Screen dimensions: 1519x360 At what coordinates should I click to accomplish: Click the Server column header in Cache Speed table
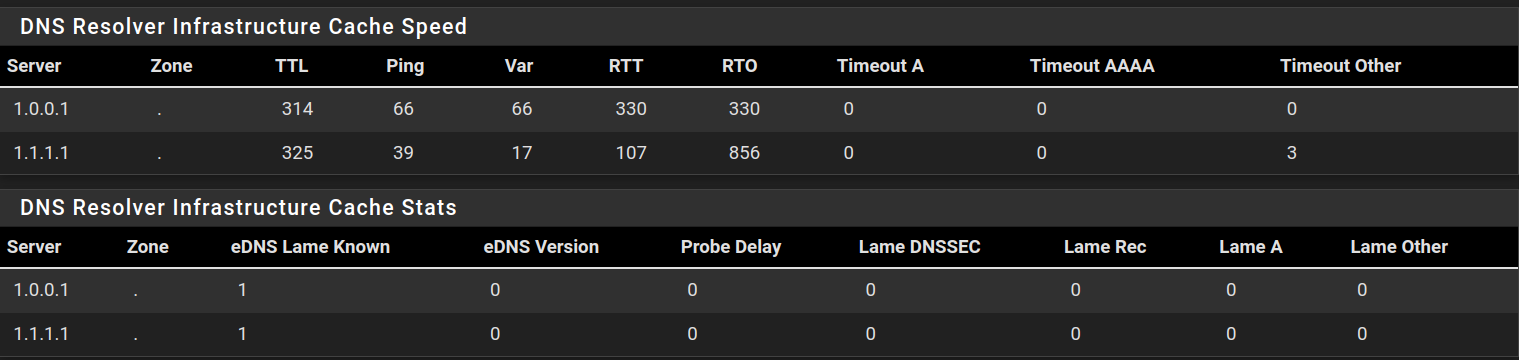click(x=34, y=66)
